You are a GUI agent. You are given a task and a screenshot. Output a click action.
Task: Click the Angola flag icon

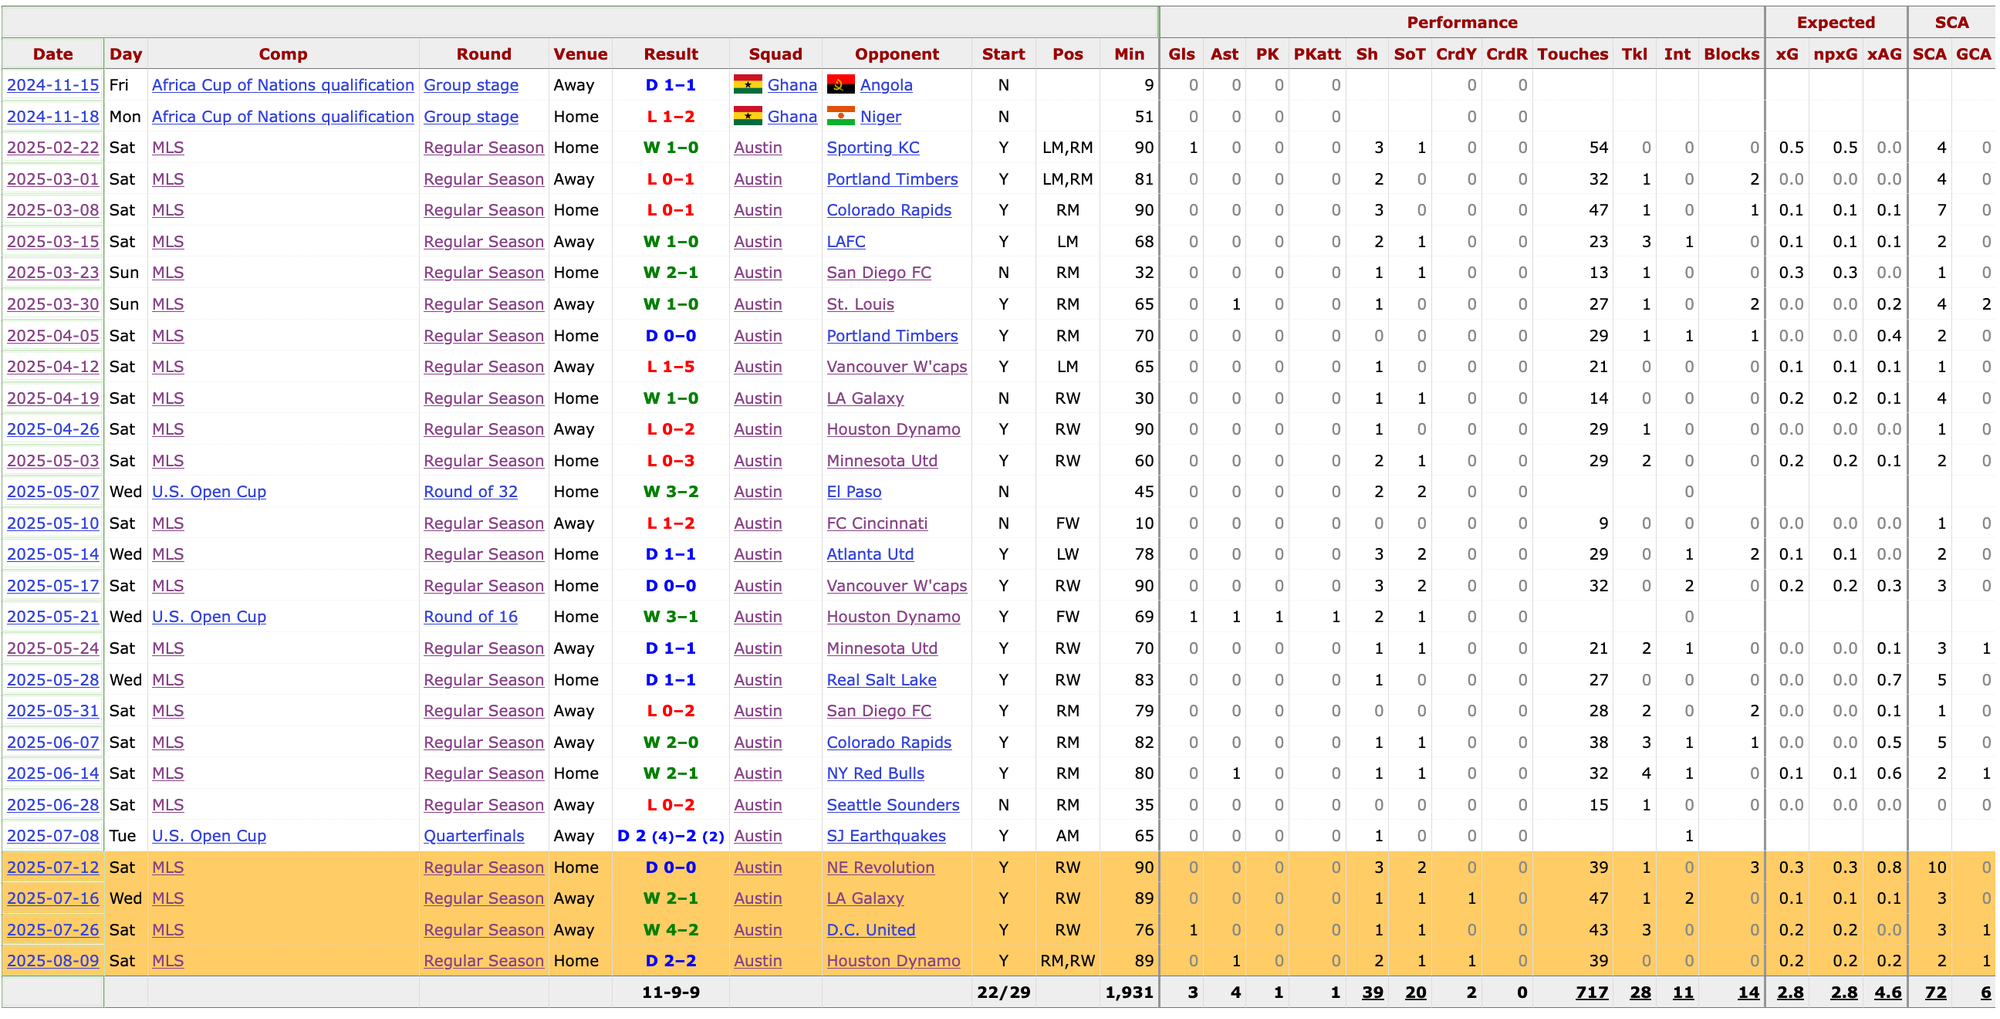pyautogui.click(x=840, y=85)
